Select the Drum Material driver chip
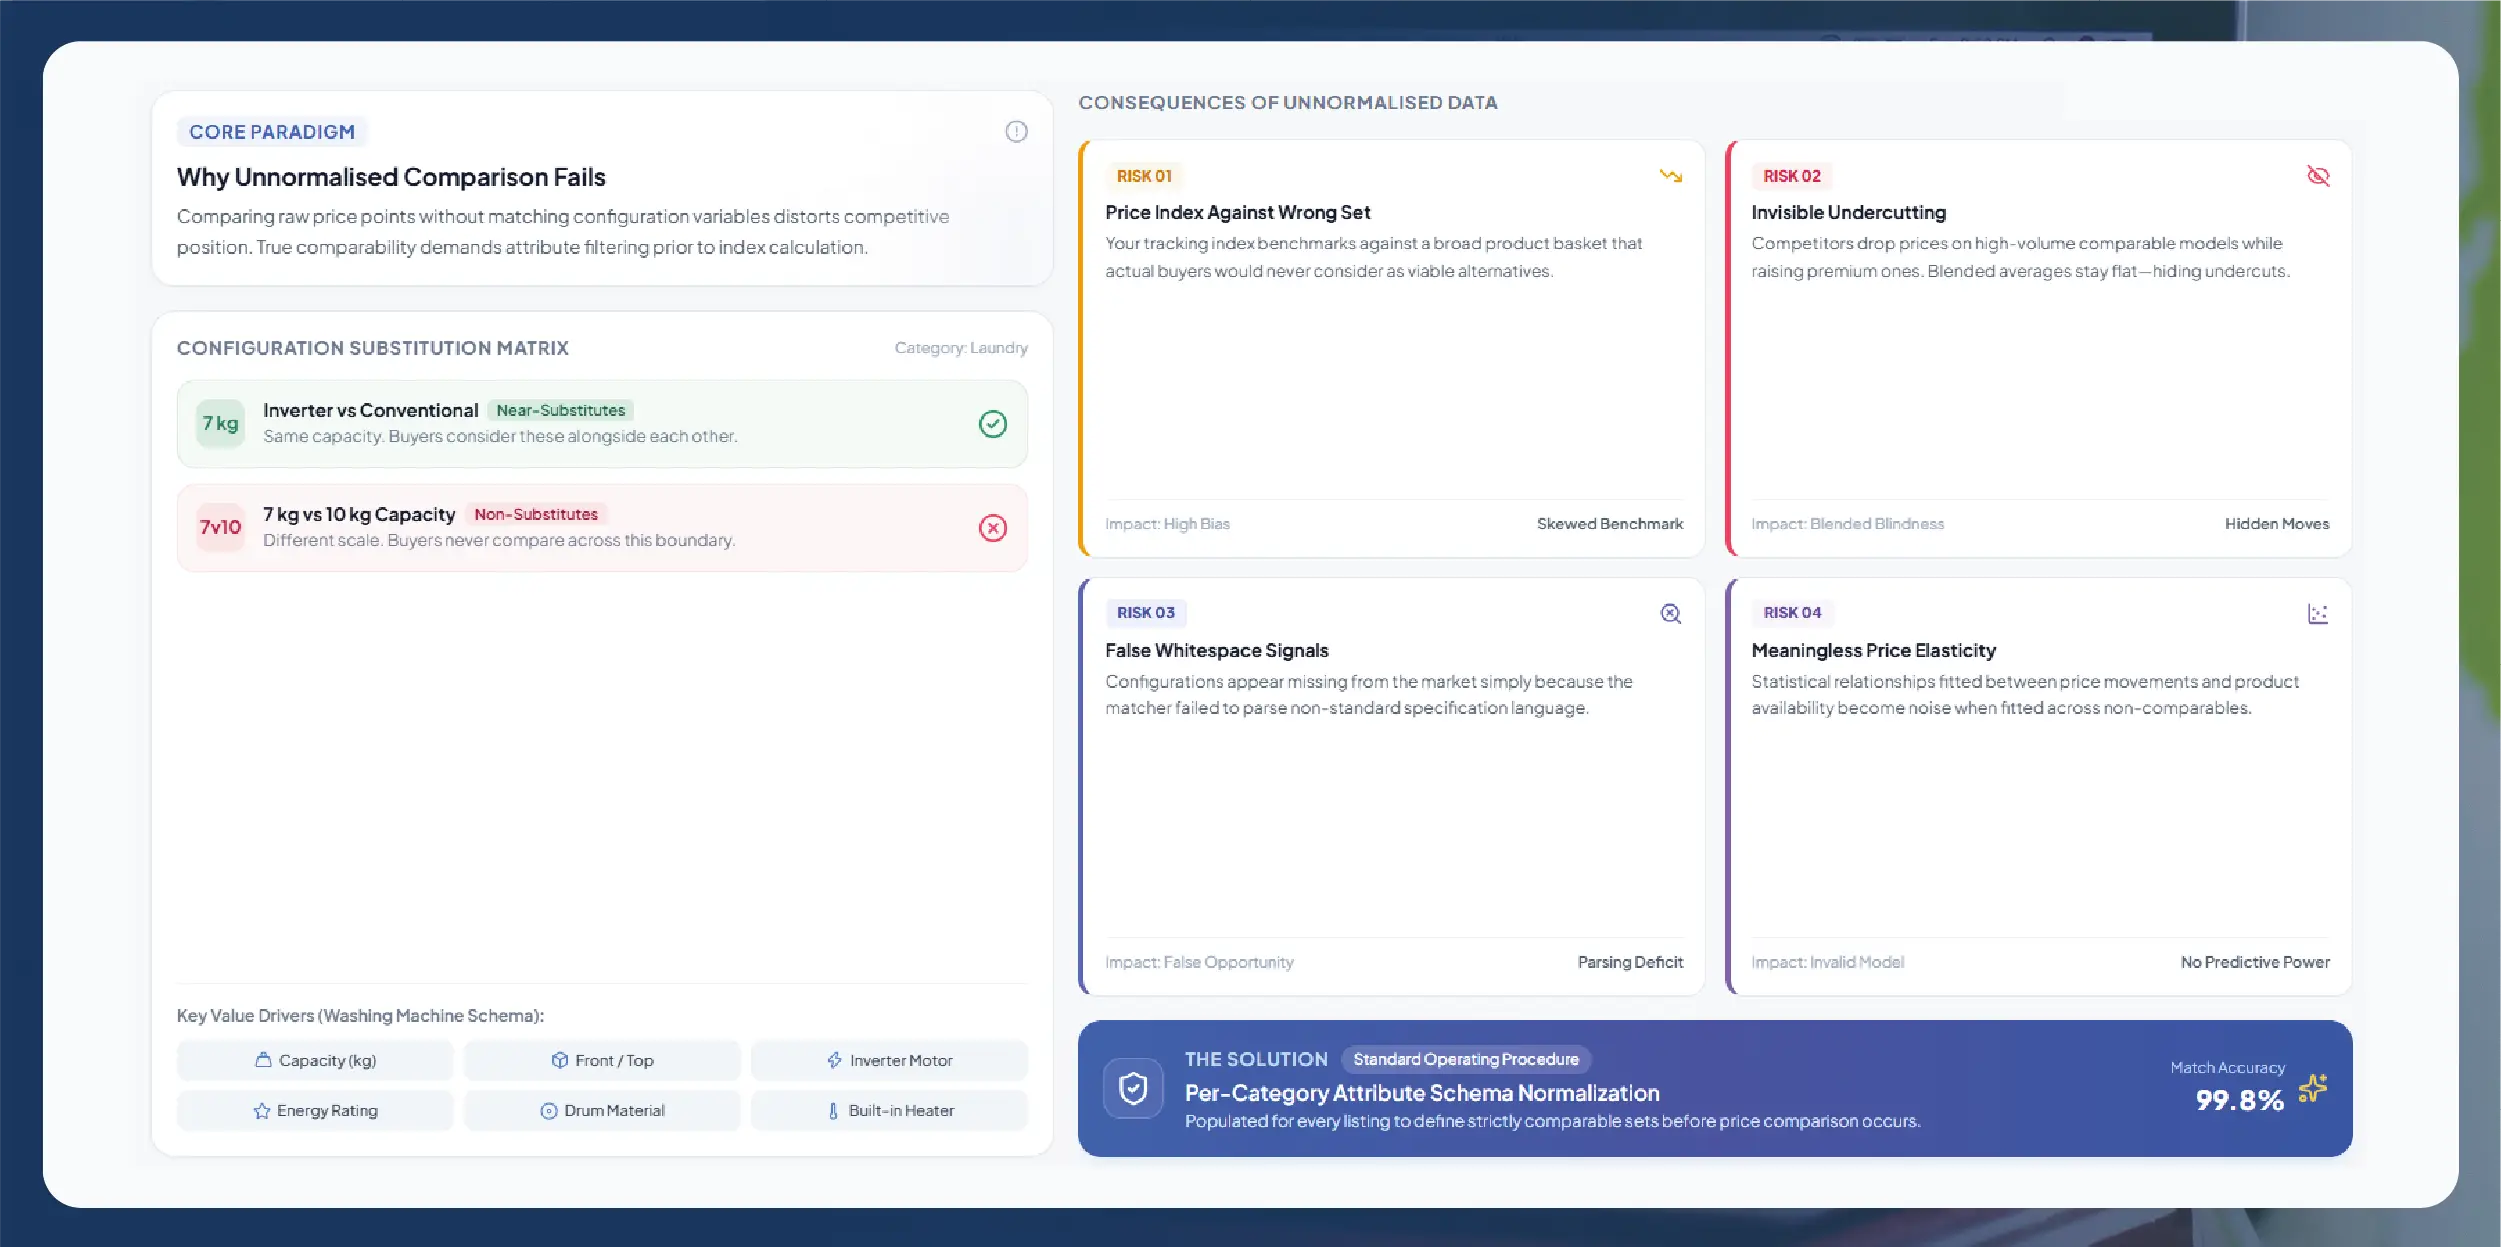The width and height of the screenshot is (2501, 1248). [602, 1111]
